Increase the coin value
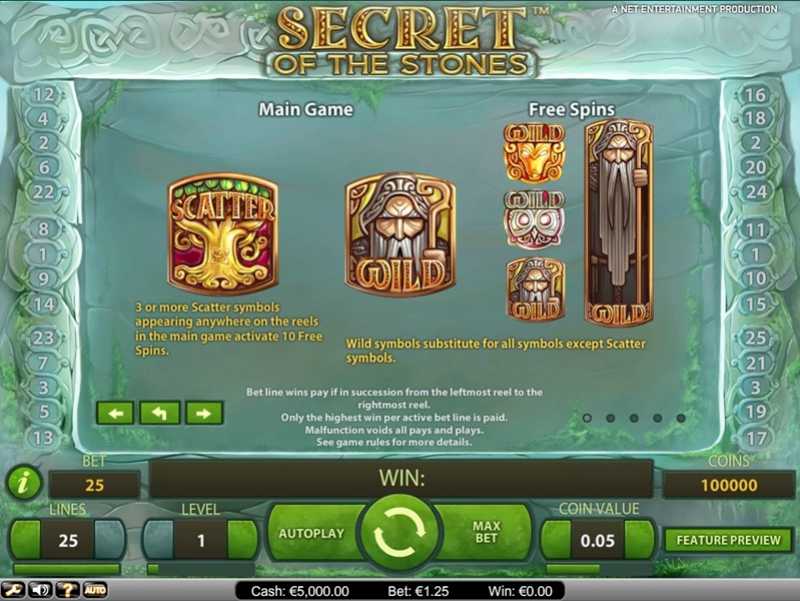 pyautogui.click(x=640, y=540)
